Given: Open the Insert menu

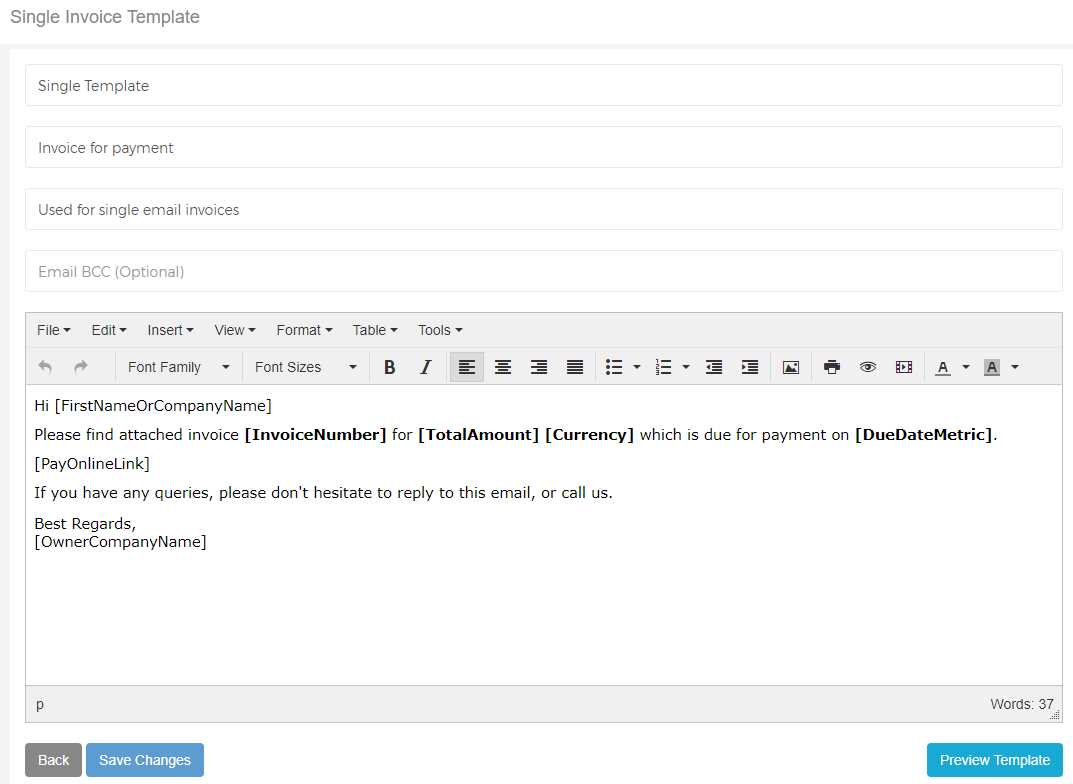Looking at the screenshot, I should click(x=170, y=330).
